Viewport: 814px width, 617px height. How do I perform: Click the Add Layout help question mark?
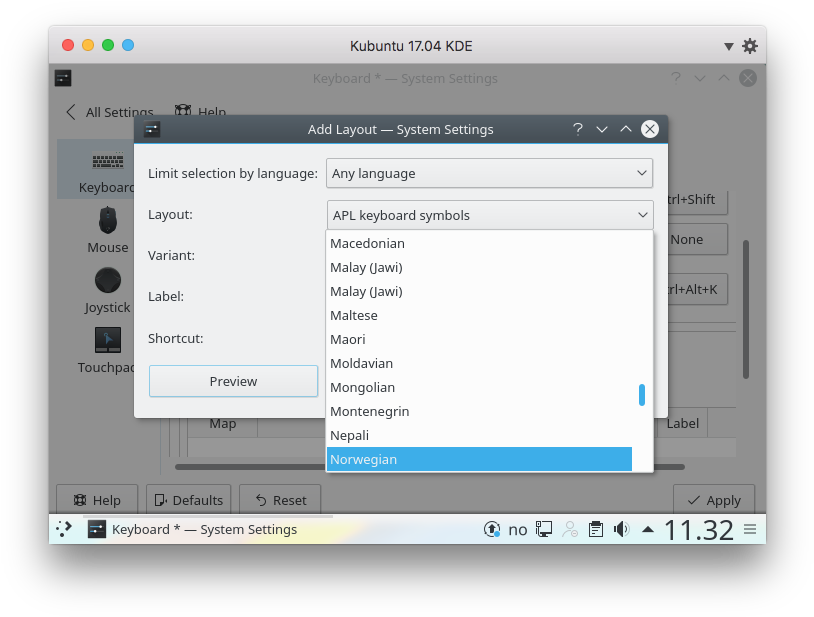coord(577,129)
